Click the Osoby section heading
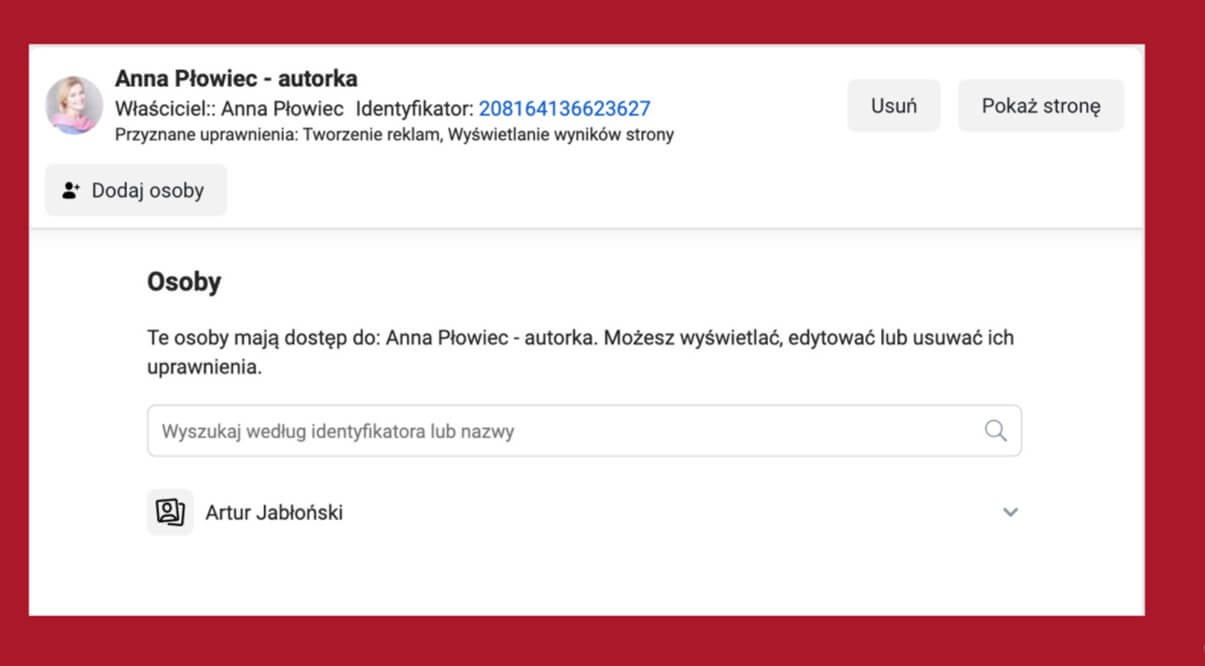 184,282
